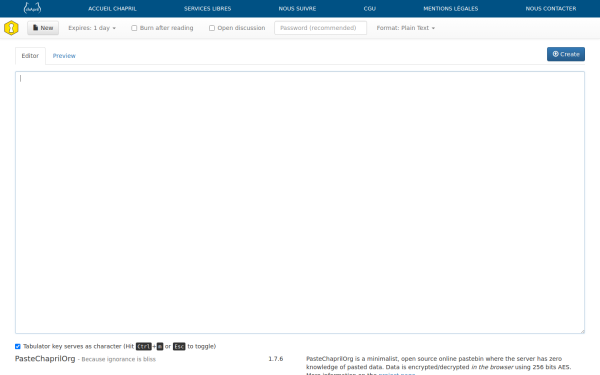This screenshot has width=600, height=375.
Task: Click "Because ignorance is bliss" tagline
Action: click(x=119, y=359)
